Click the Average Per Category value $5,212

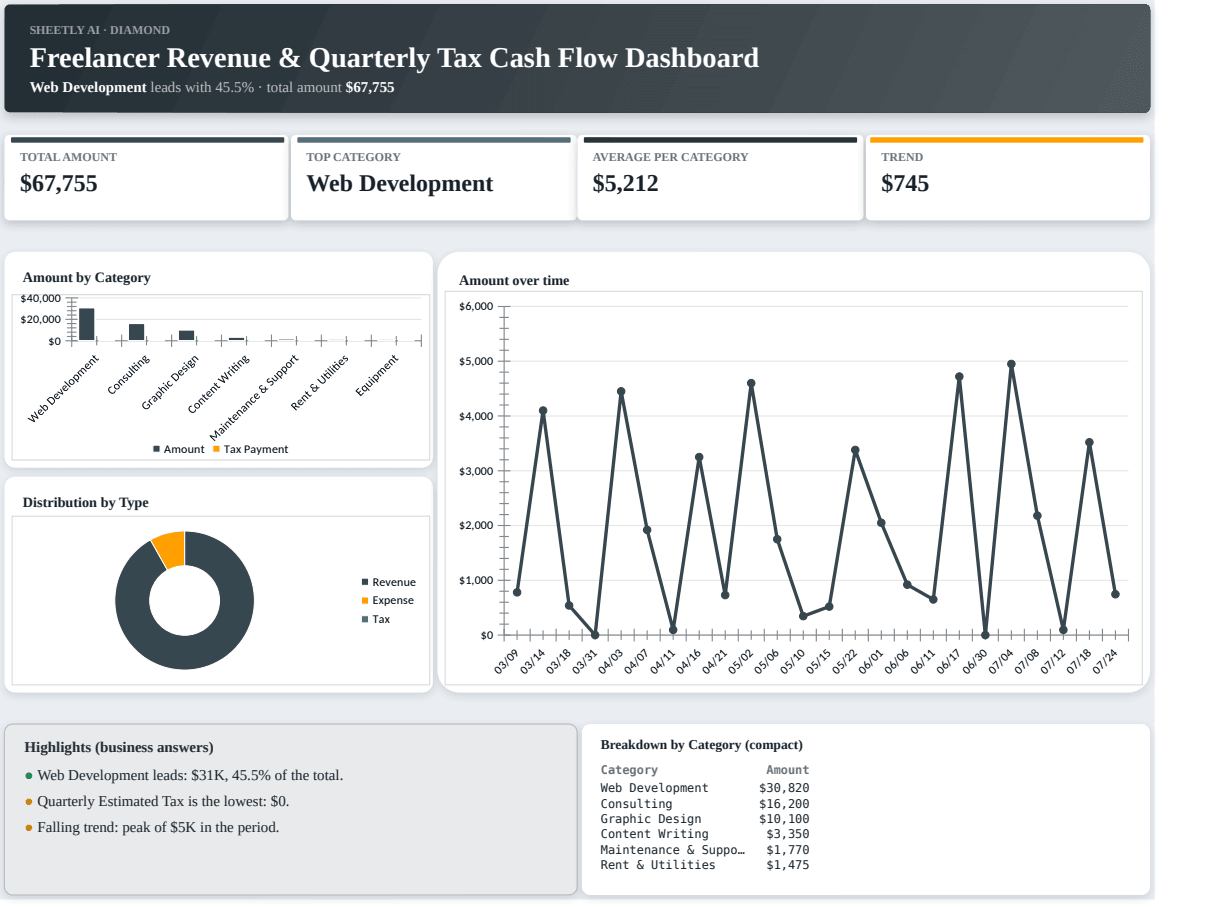coord(626,183)
